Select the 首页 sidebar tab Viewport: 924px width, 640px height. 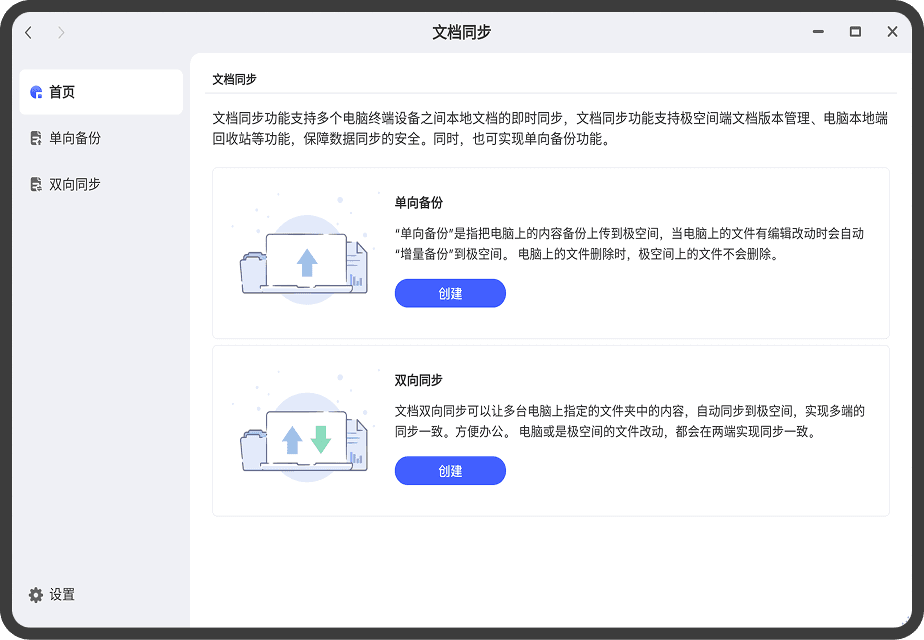click(x=100, y=92)
